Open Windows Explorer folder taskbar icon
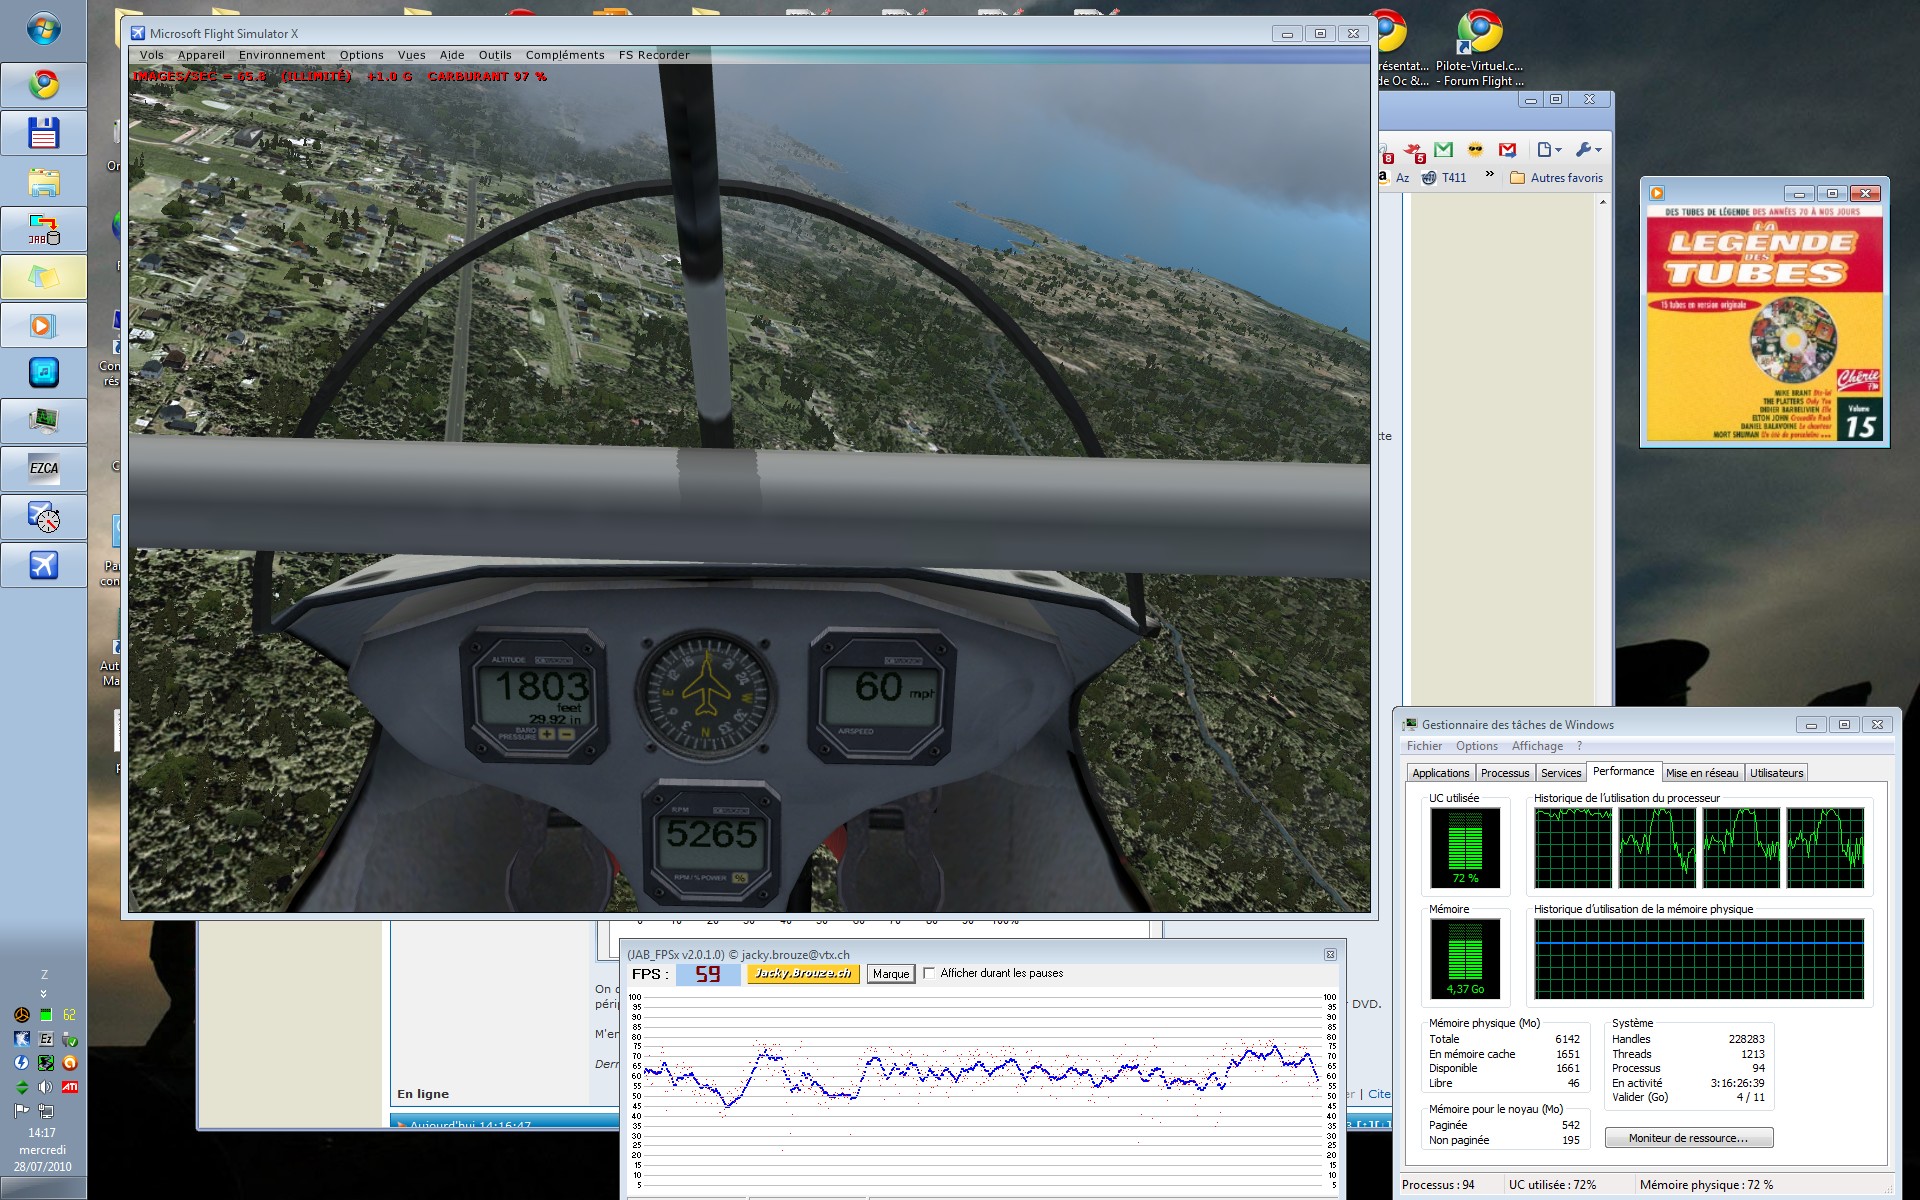 point(43,181)
